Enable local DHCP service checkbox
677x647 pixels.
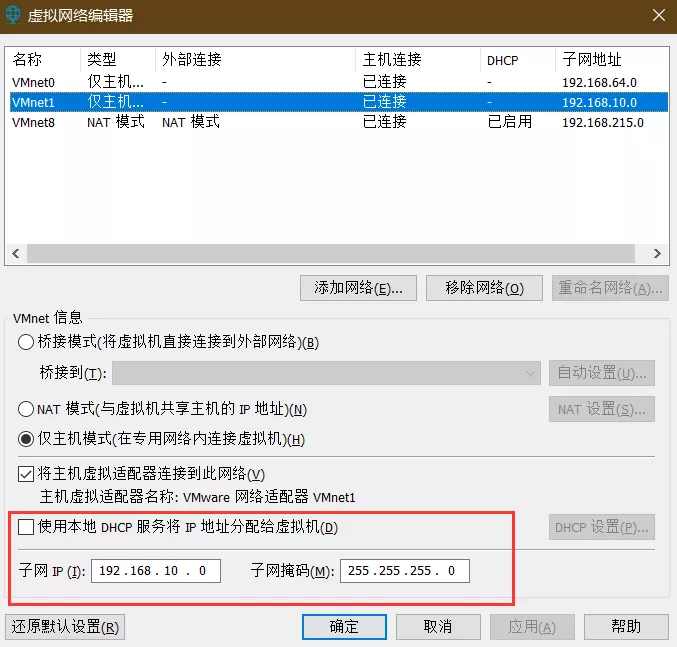(x=26, y=527)
